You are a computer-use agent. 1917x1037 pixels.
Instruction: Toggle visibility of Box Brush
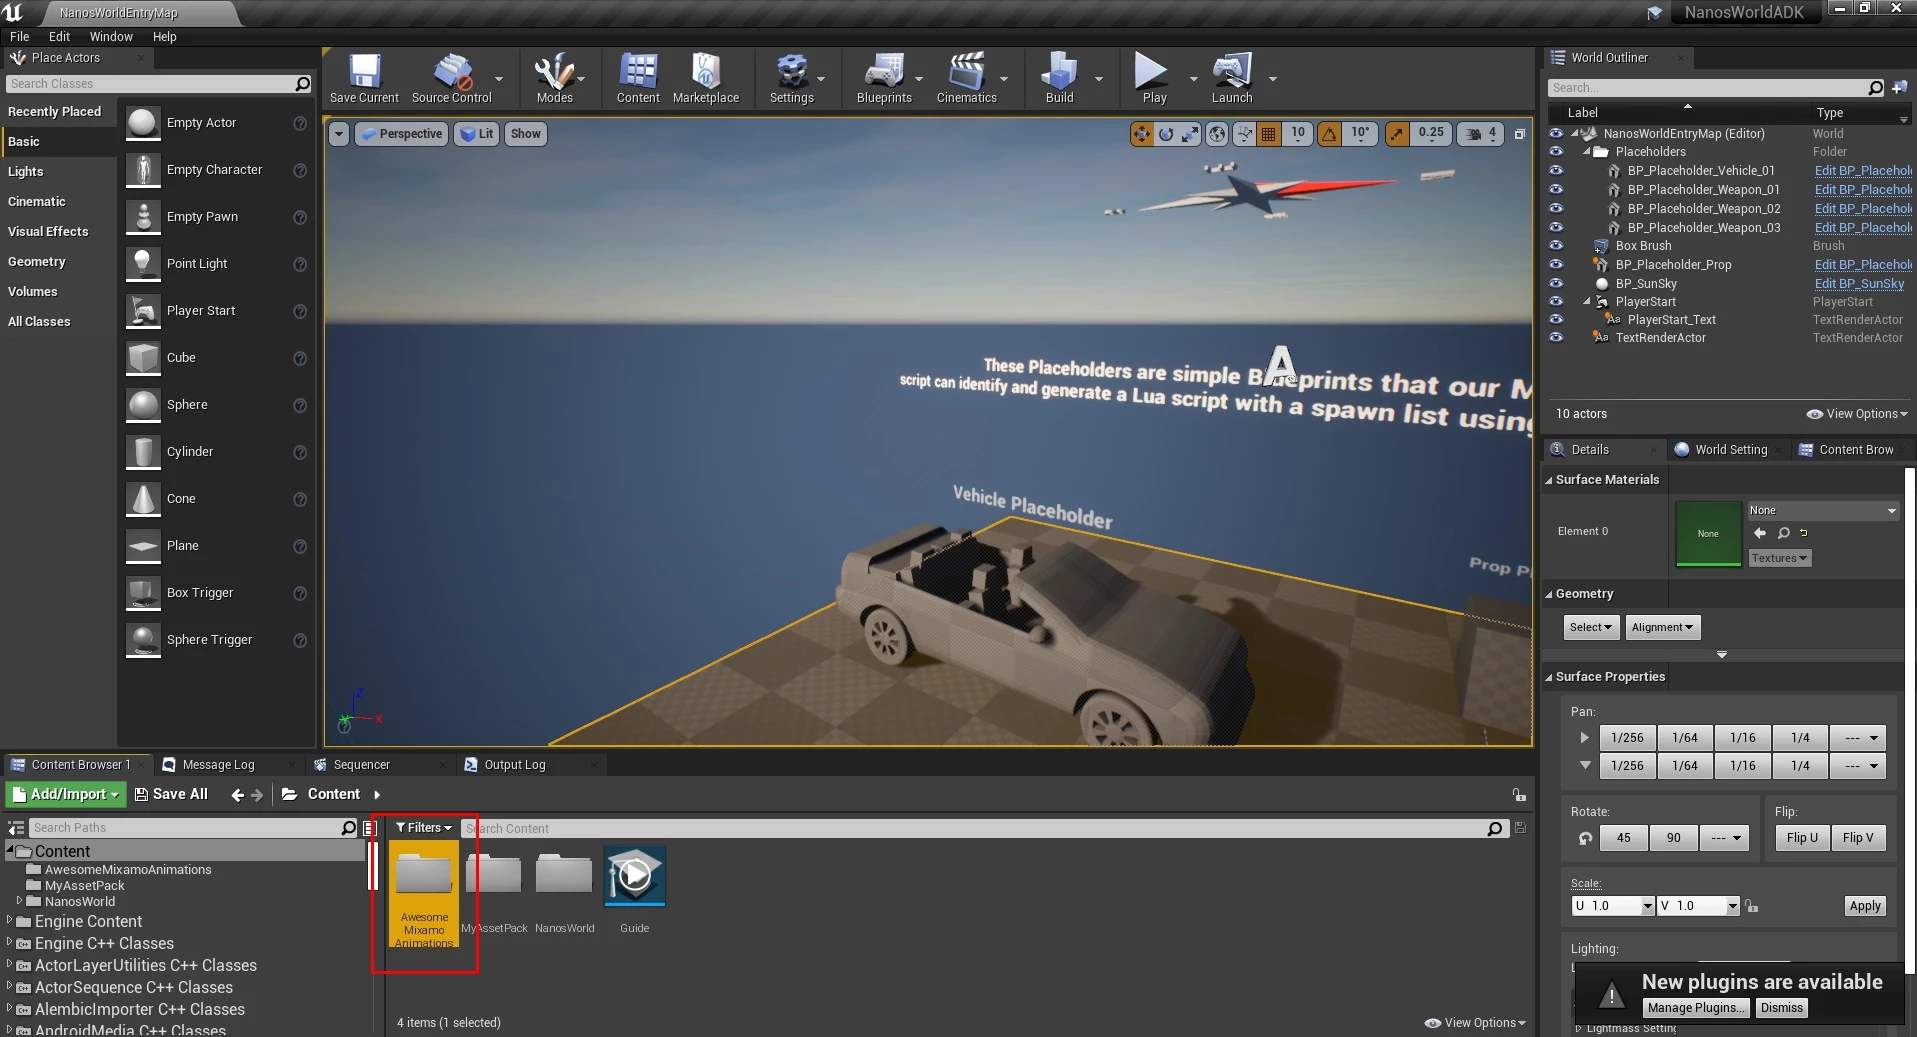[x=1556, y=246]
